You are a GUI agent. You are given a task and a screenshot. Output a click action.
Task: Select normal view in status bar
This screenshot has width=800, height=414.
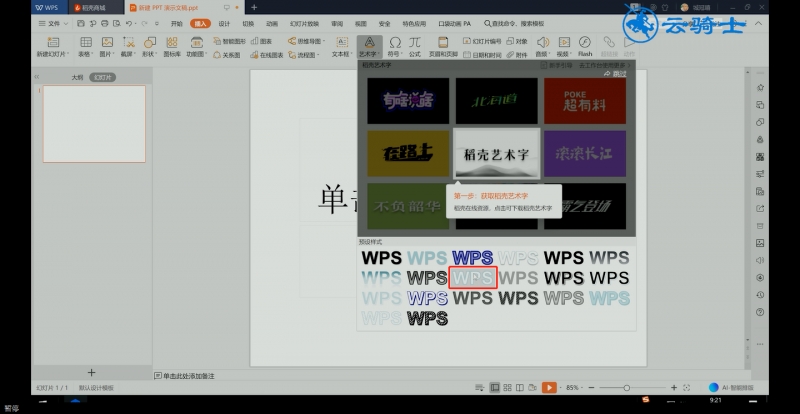click(x=494, y=388)
